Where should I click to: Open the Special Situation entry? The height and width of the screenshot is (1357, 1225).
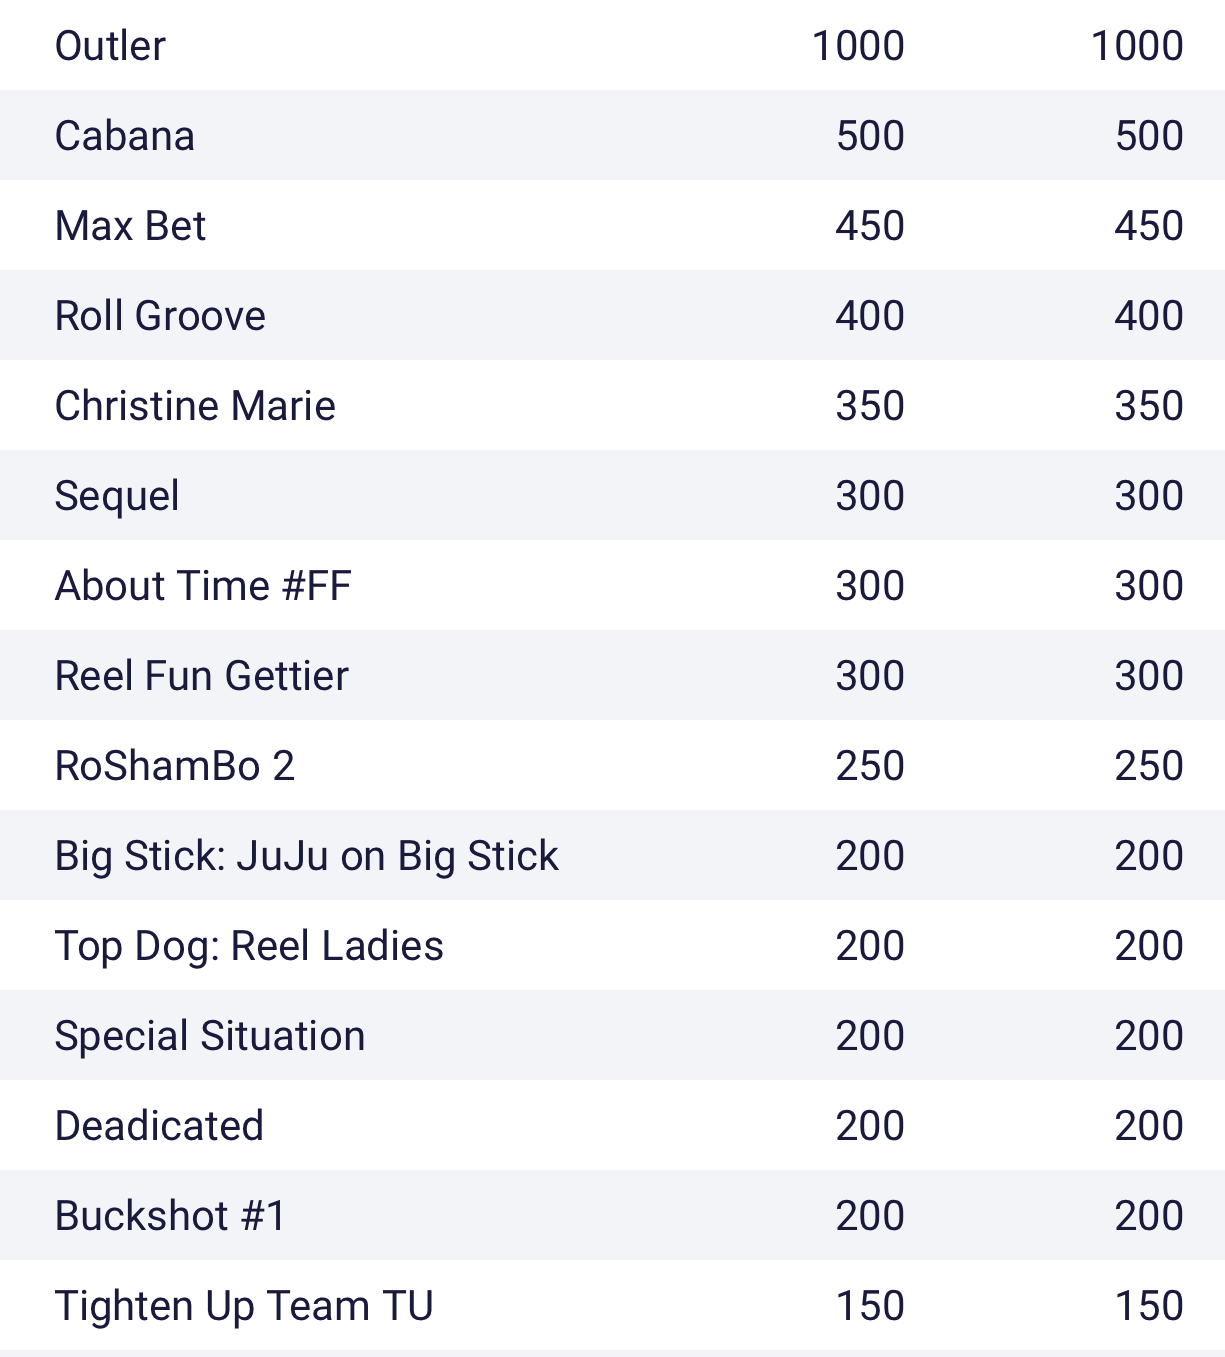210,1036
